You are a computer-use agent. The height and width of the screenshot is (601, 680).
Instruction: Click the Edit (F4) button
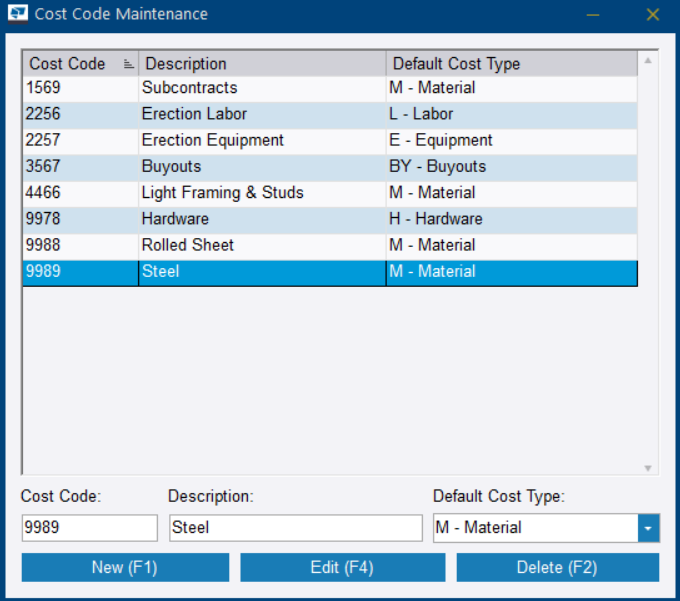coord(342,567)
